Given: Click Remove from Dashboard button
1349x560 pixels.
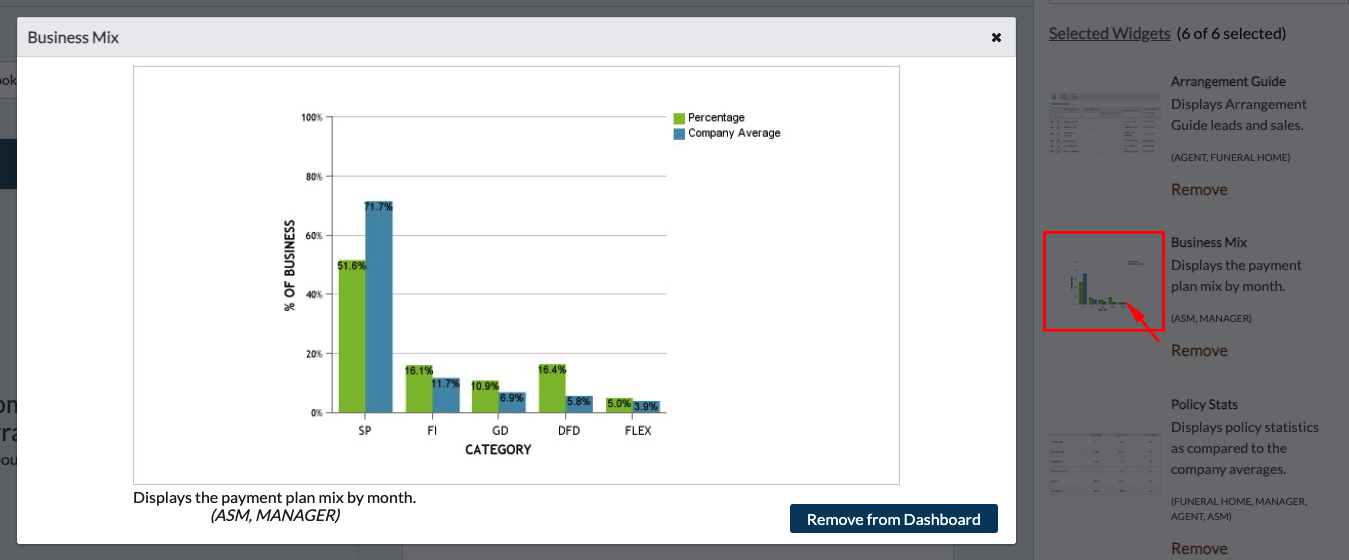Looking at the screenshot, I should pos(894,519).
